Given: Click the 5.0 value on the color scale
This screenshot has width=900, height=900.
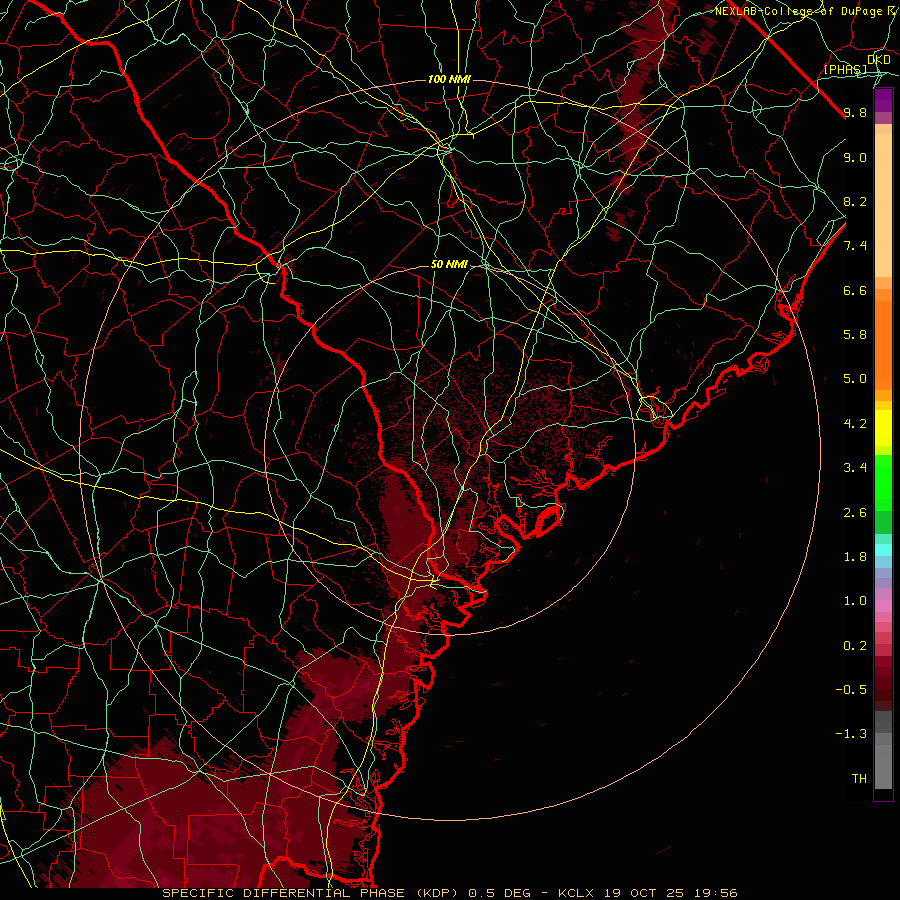Looking at the screenshot, I should coord(855,379).
